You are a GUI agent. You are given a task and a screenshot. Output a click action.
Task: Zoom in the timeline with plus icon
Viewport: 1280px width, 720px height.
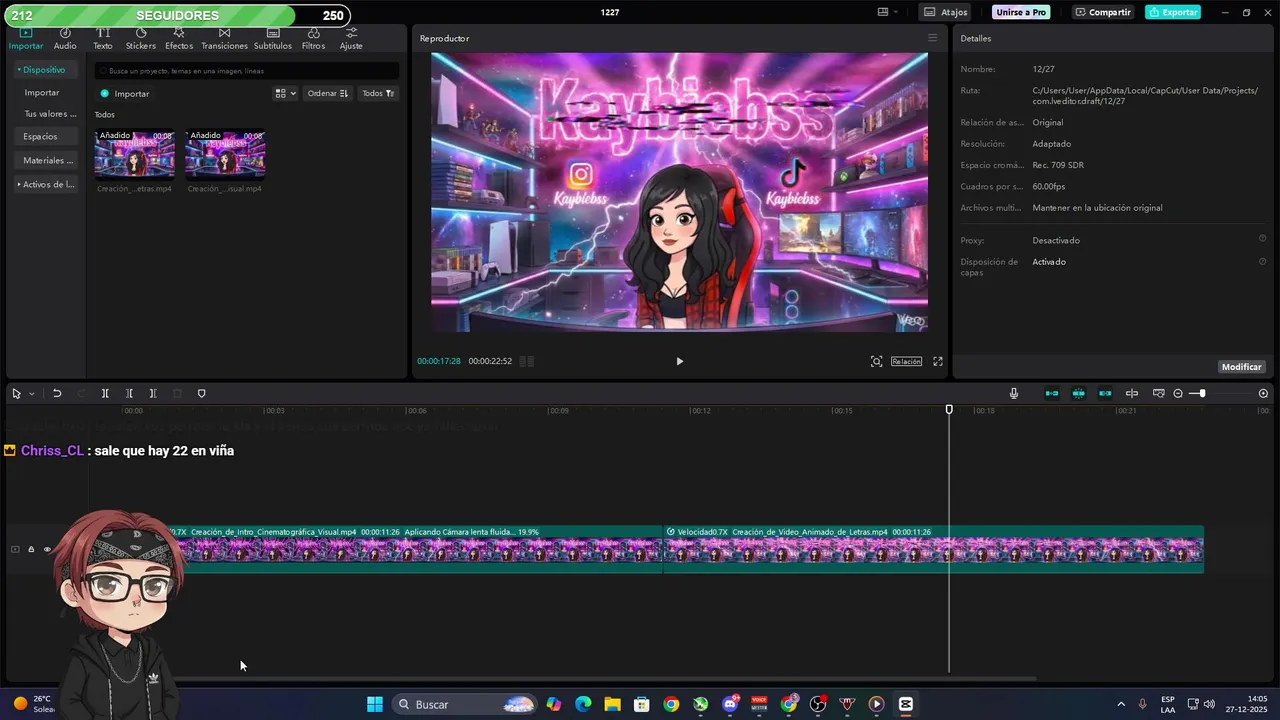coord(1263,394)
